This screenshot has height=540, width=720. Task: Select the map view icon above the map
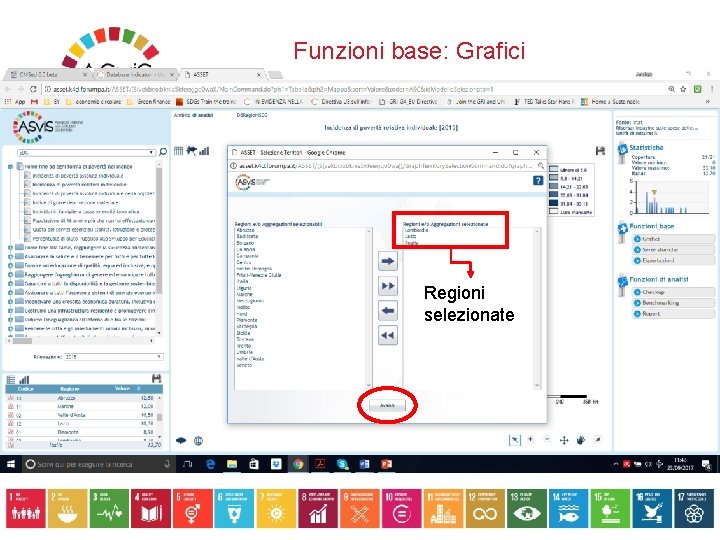(191, 150)
